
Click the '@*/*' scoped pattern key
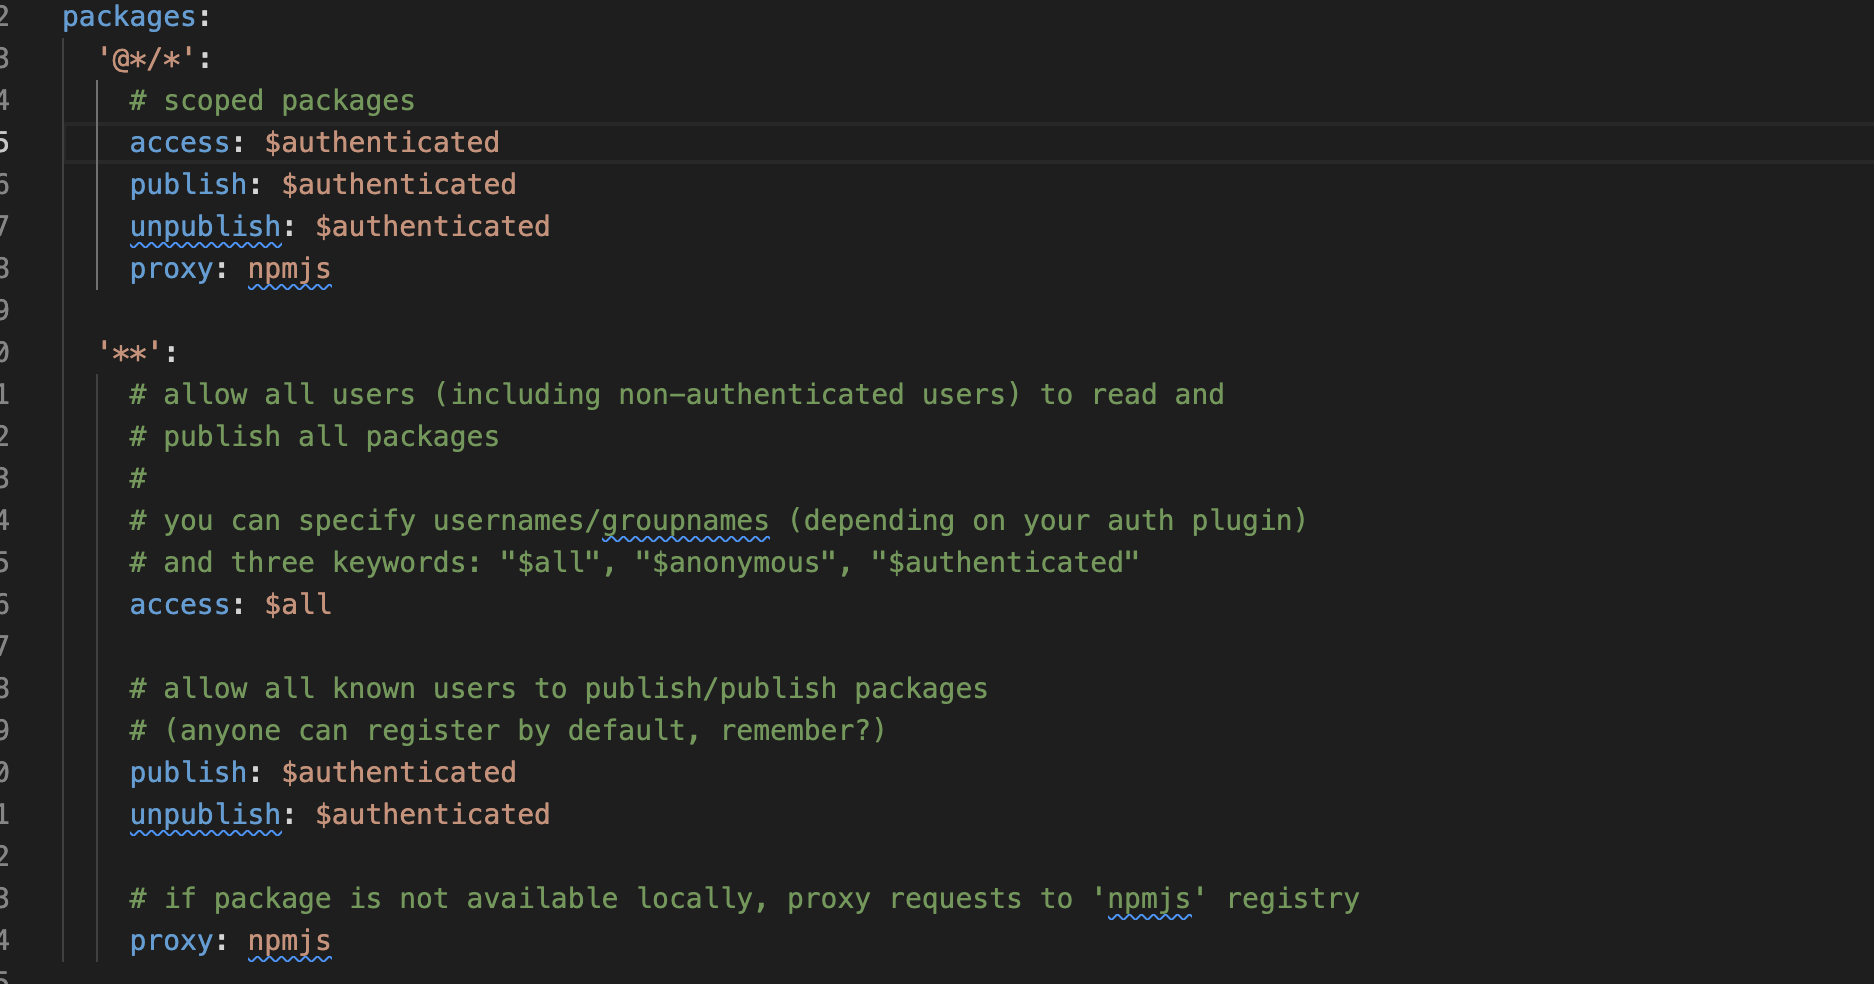point(147,59)
